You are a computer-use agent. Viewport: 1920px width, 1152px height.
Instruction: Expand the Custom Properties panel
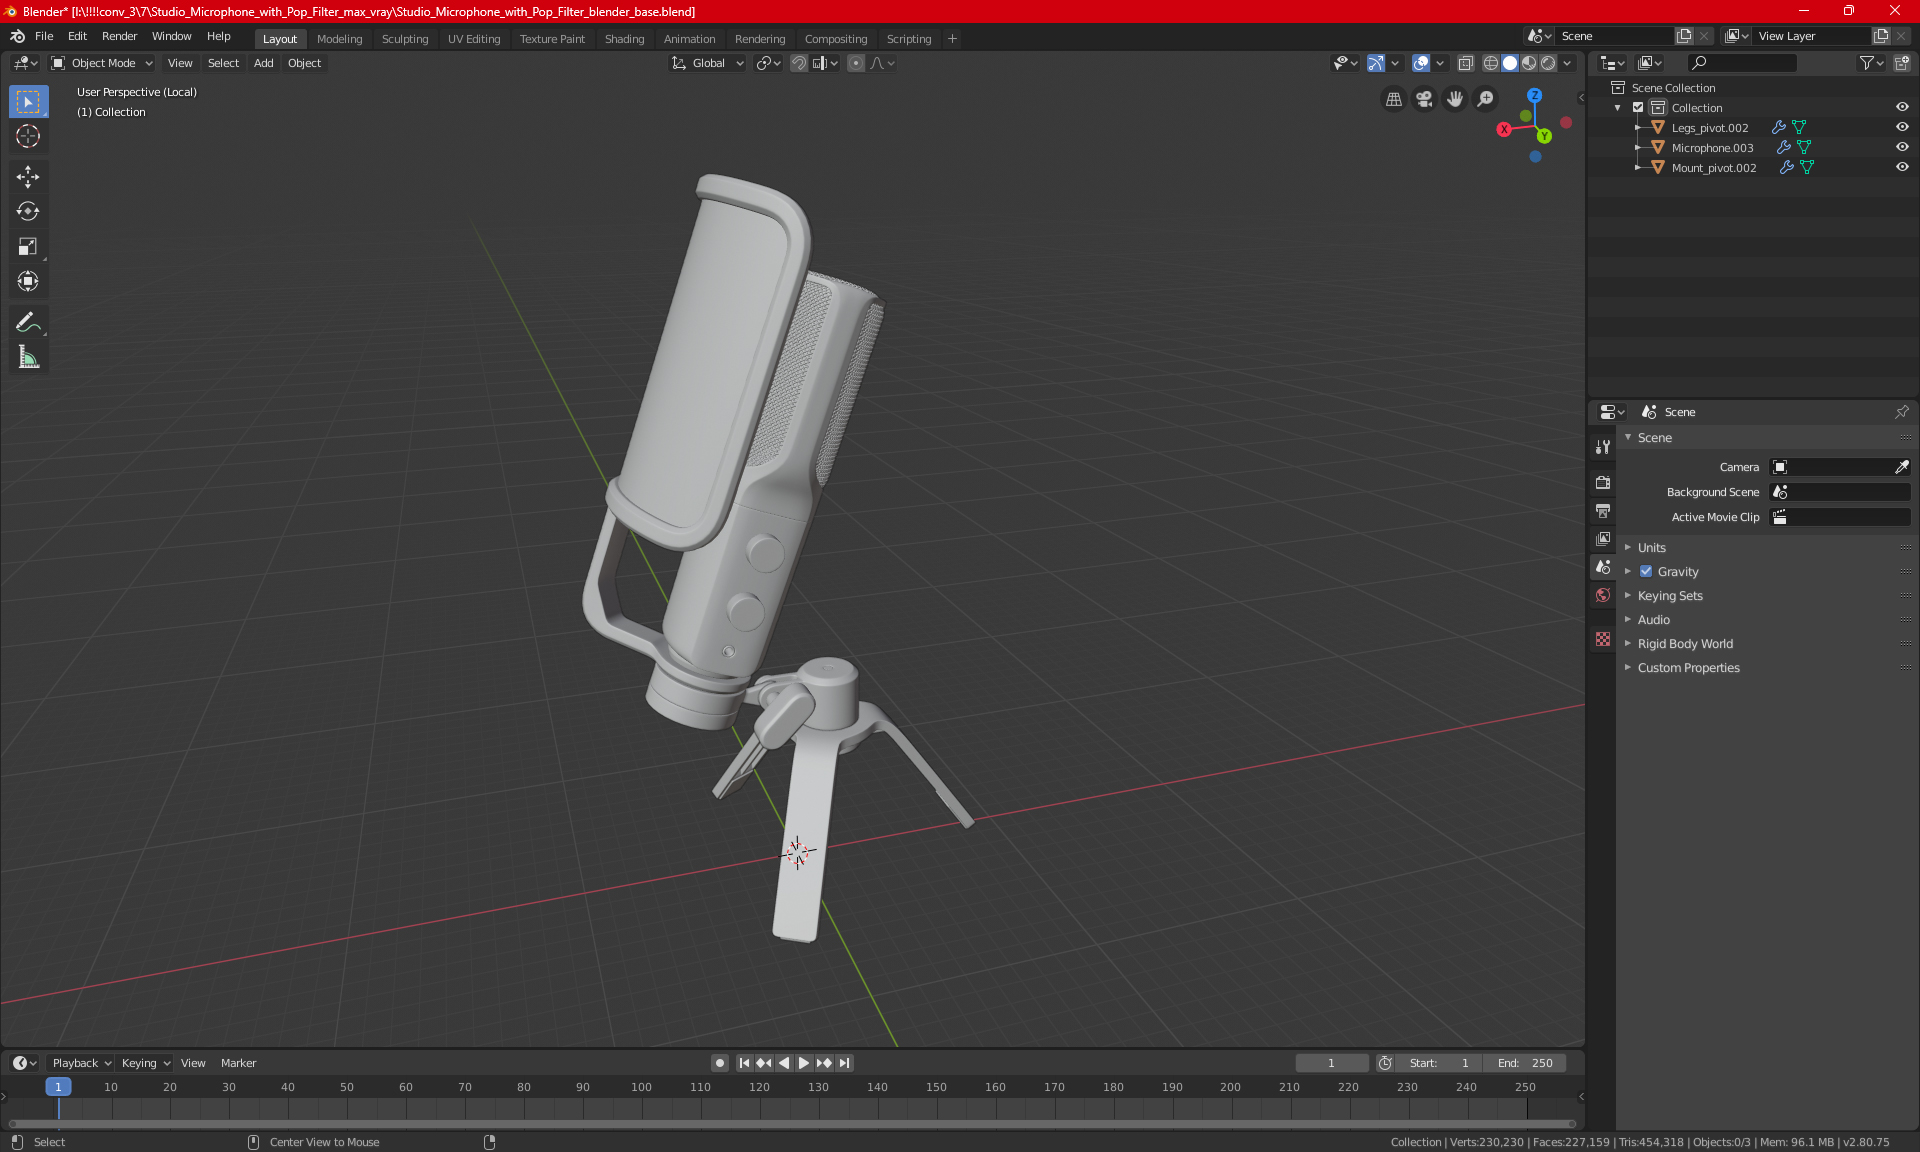(x=1688, y=667)
